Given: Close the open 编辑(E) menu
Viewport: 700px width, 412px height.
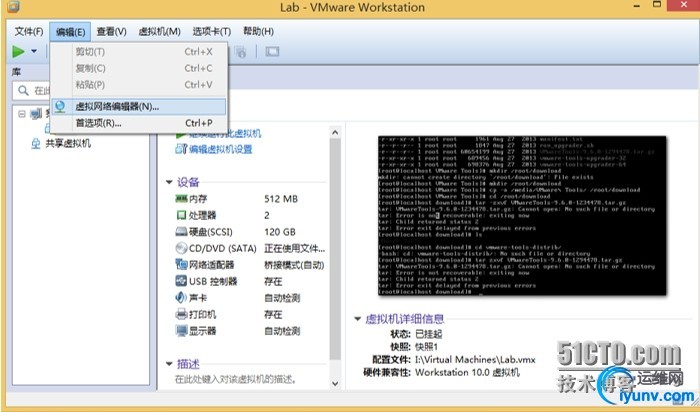Looking at the screenshot, I should point(70,32).
